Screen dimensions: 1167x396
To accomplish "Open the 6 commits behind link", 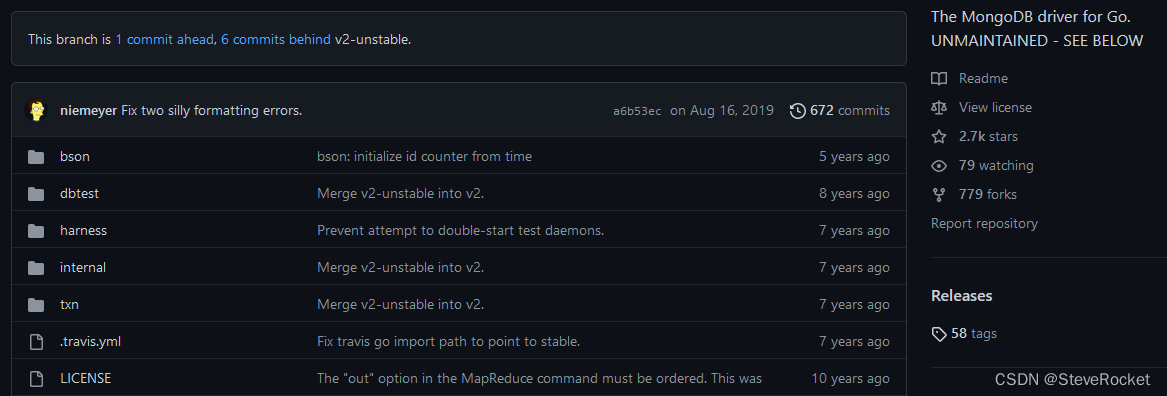I will (x=276, y=39).
